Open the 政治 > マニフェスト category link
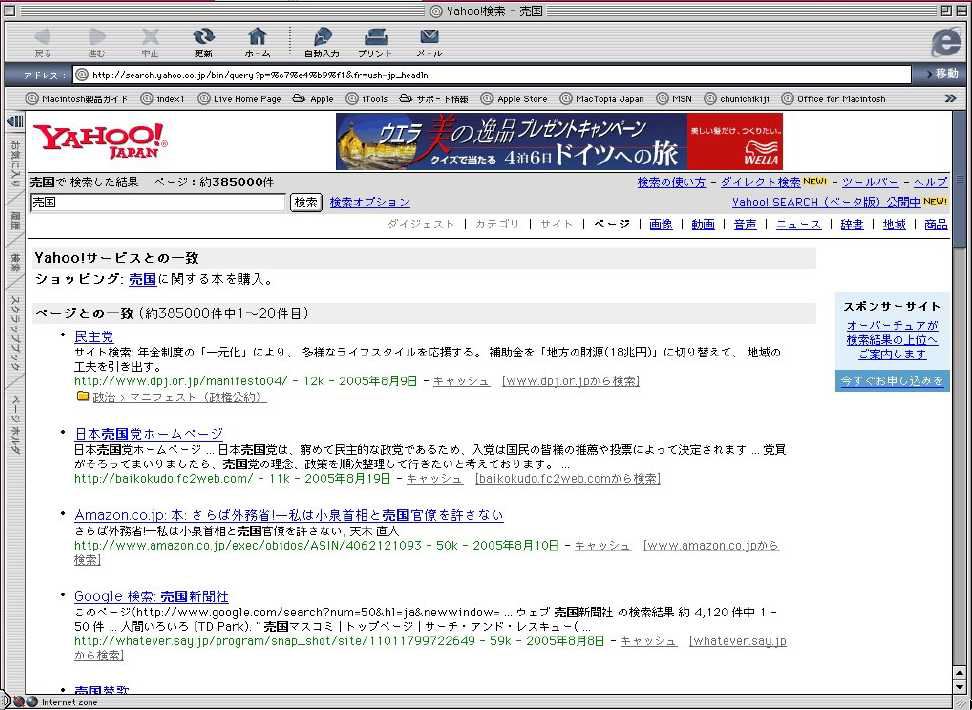 pyautogui.click(x=179, y=397)
